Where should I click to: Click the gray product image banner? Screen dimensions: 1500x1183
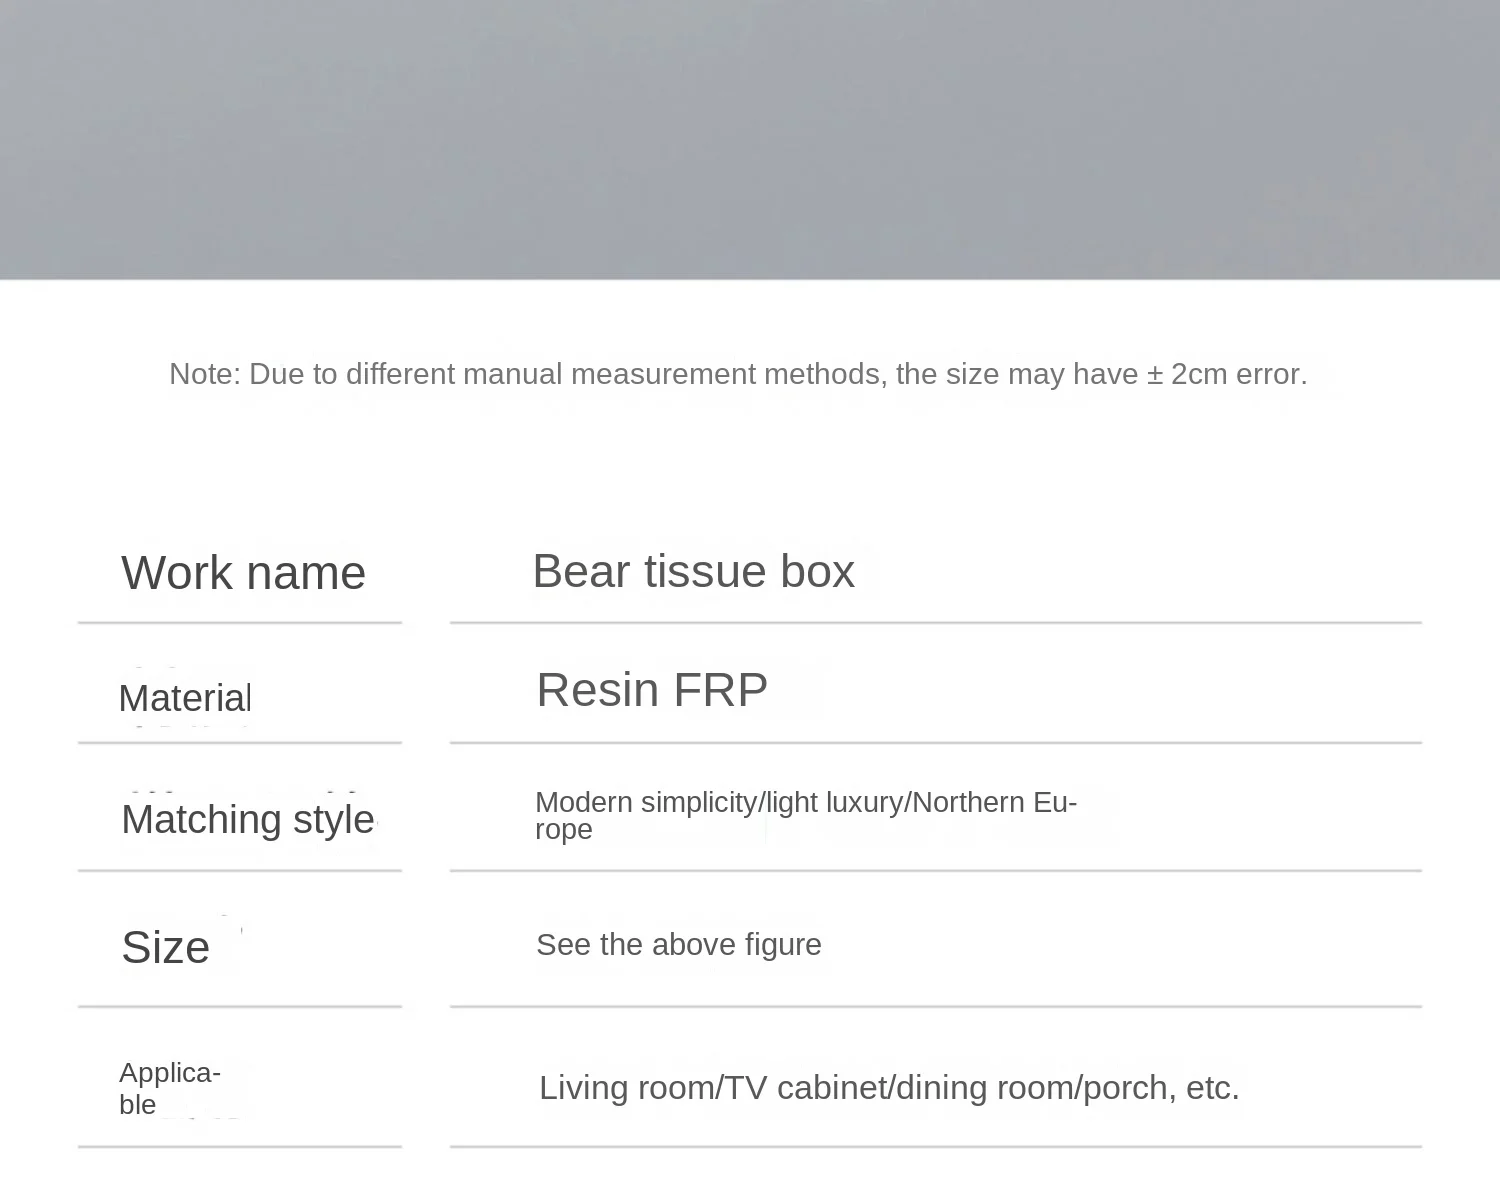750,139
